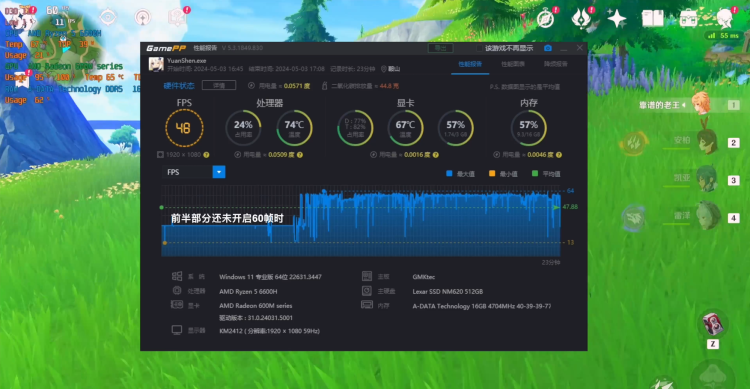Image resolution: width=750 pixels, height=389 pixels.
Task: Open the FPS chart metric dropdown arrow
Action: click(219, 172)
